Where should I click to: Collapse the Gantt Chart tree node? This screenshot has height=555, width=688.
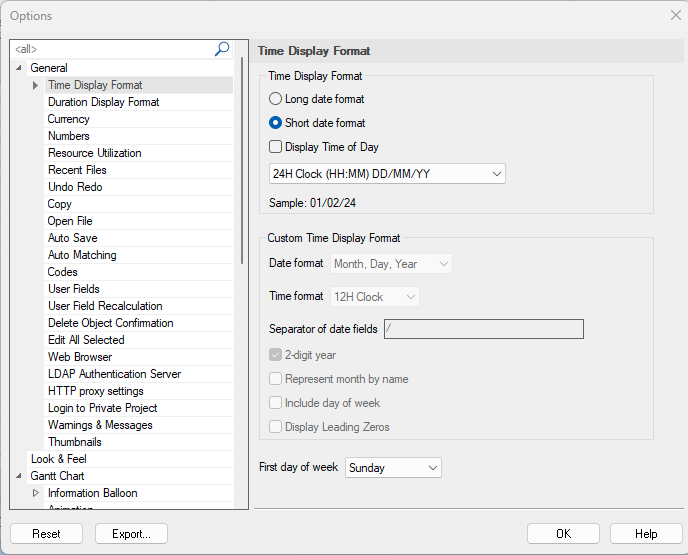click(19, 476)
